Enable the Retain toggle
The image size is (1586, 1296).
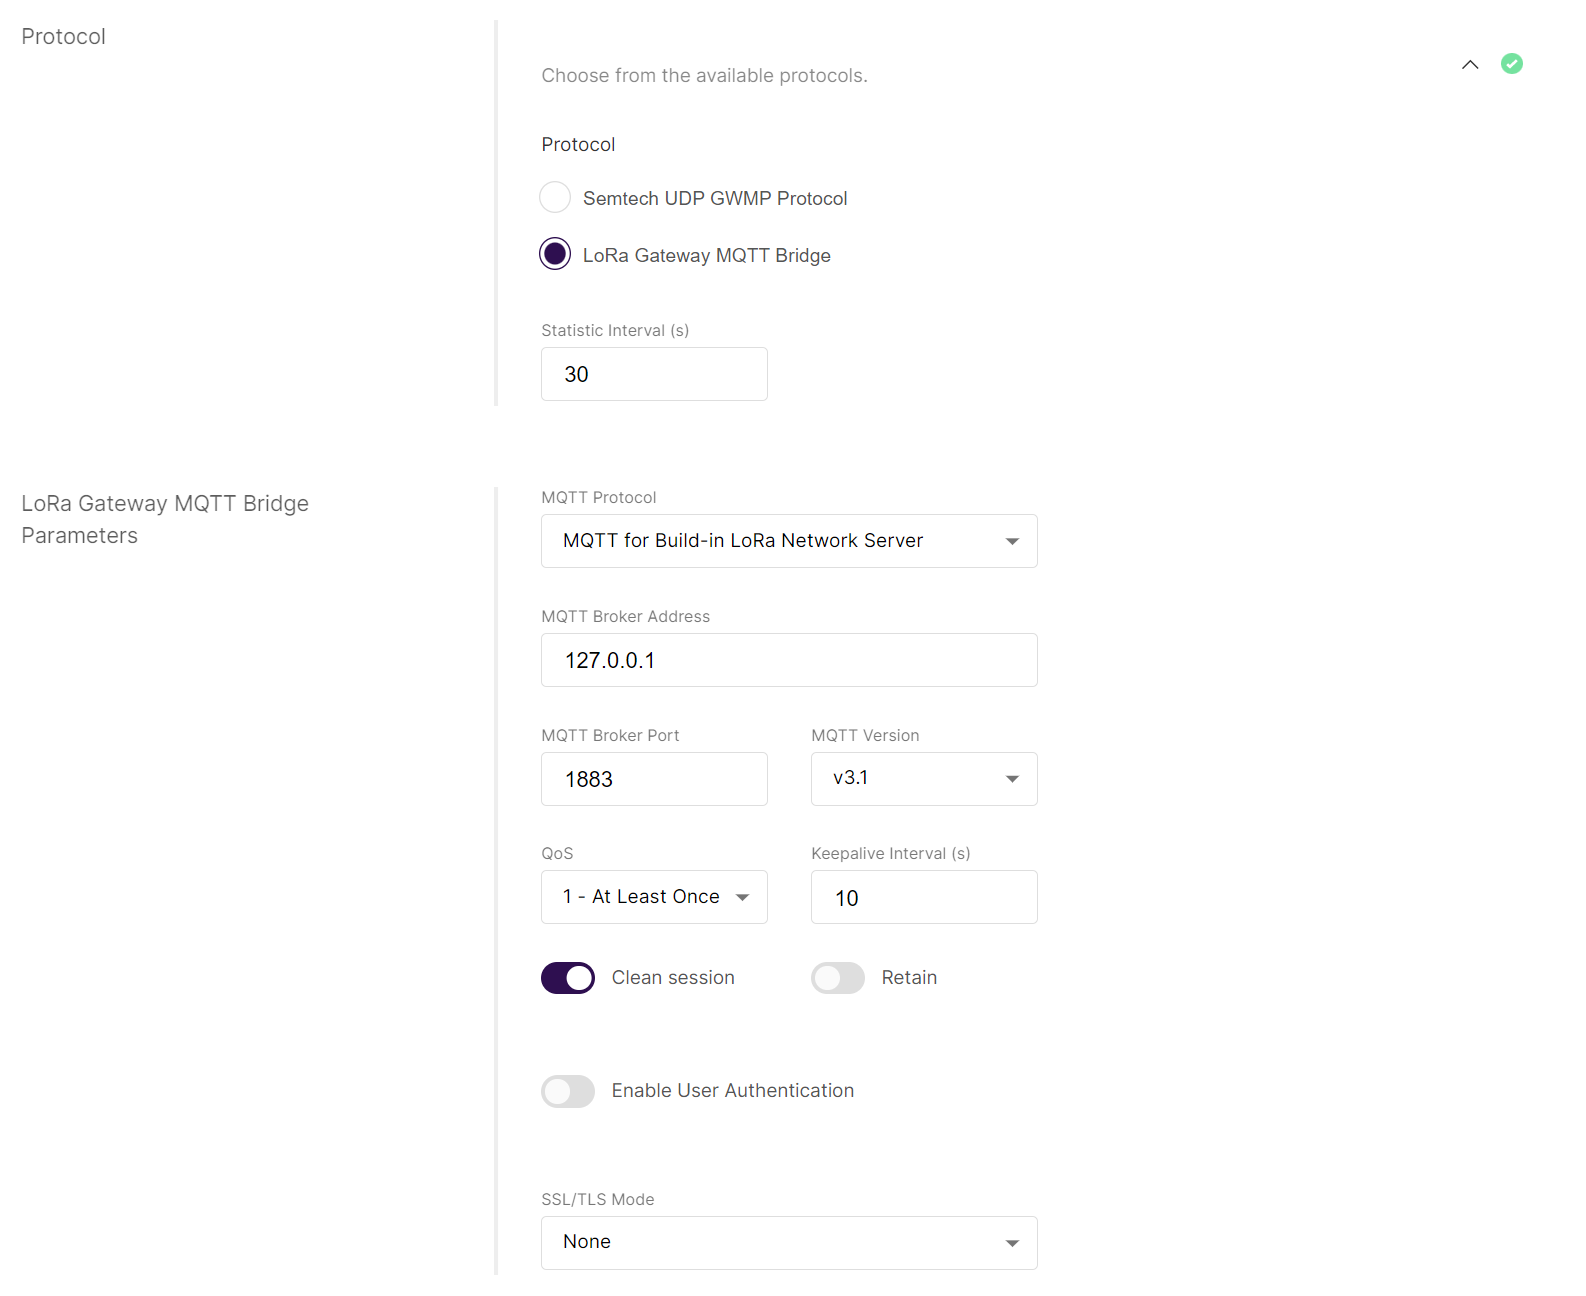[838, 978]
